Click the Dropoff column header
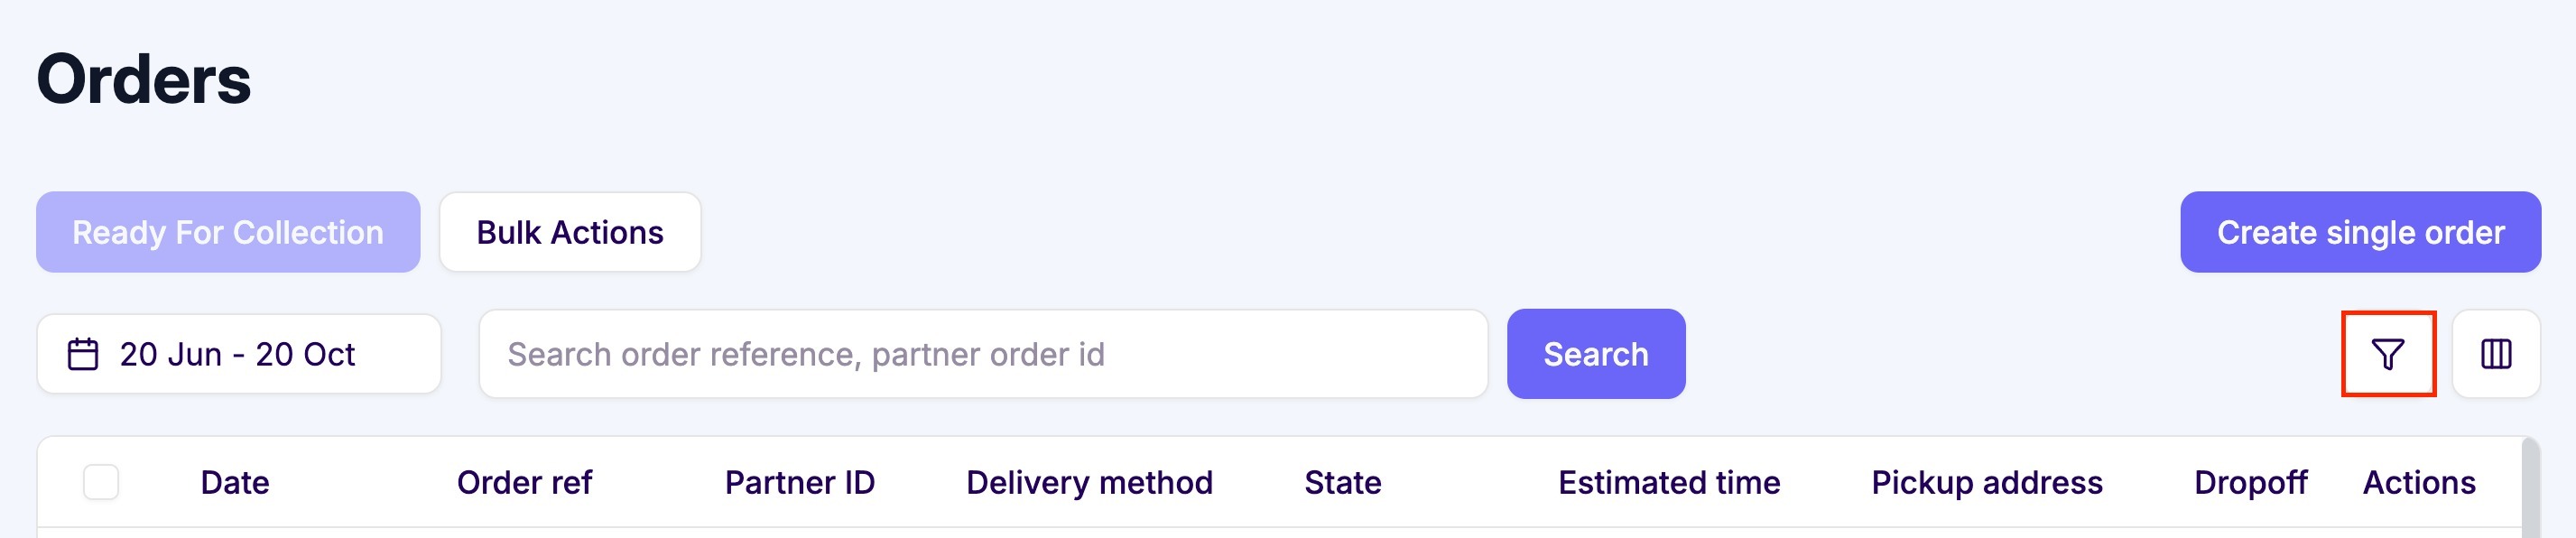 [2249, 483]
